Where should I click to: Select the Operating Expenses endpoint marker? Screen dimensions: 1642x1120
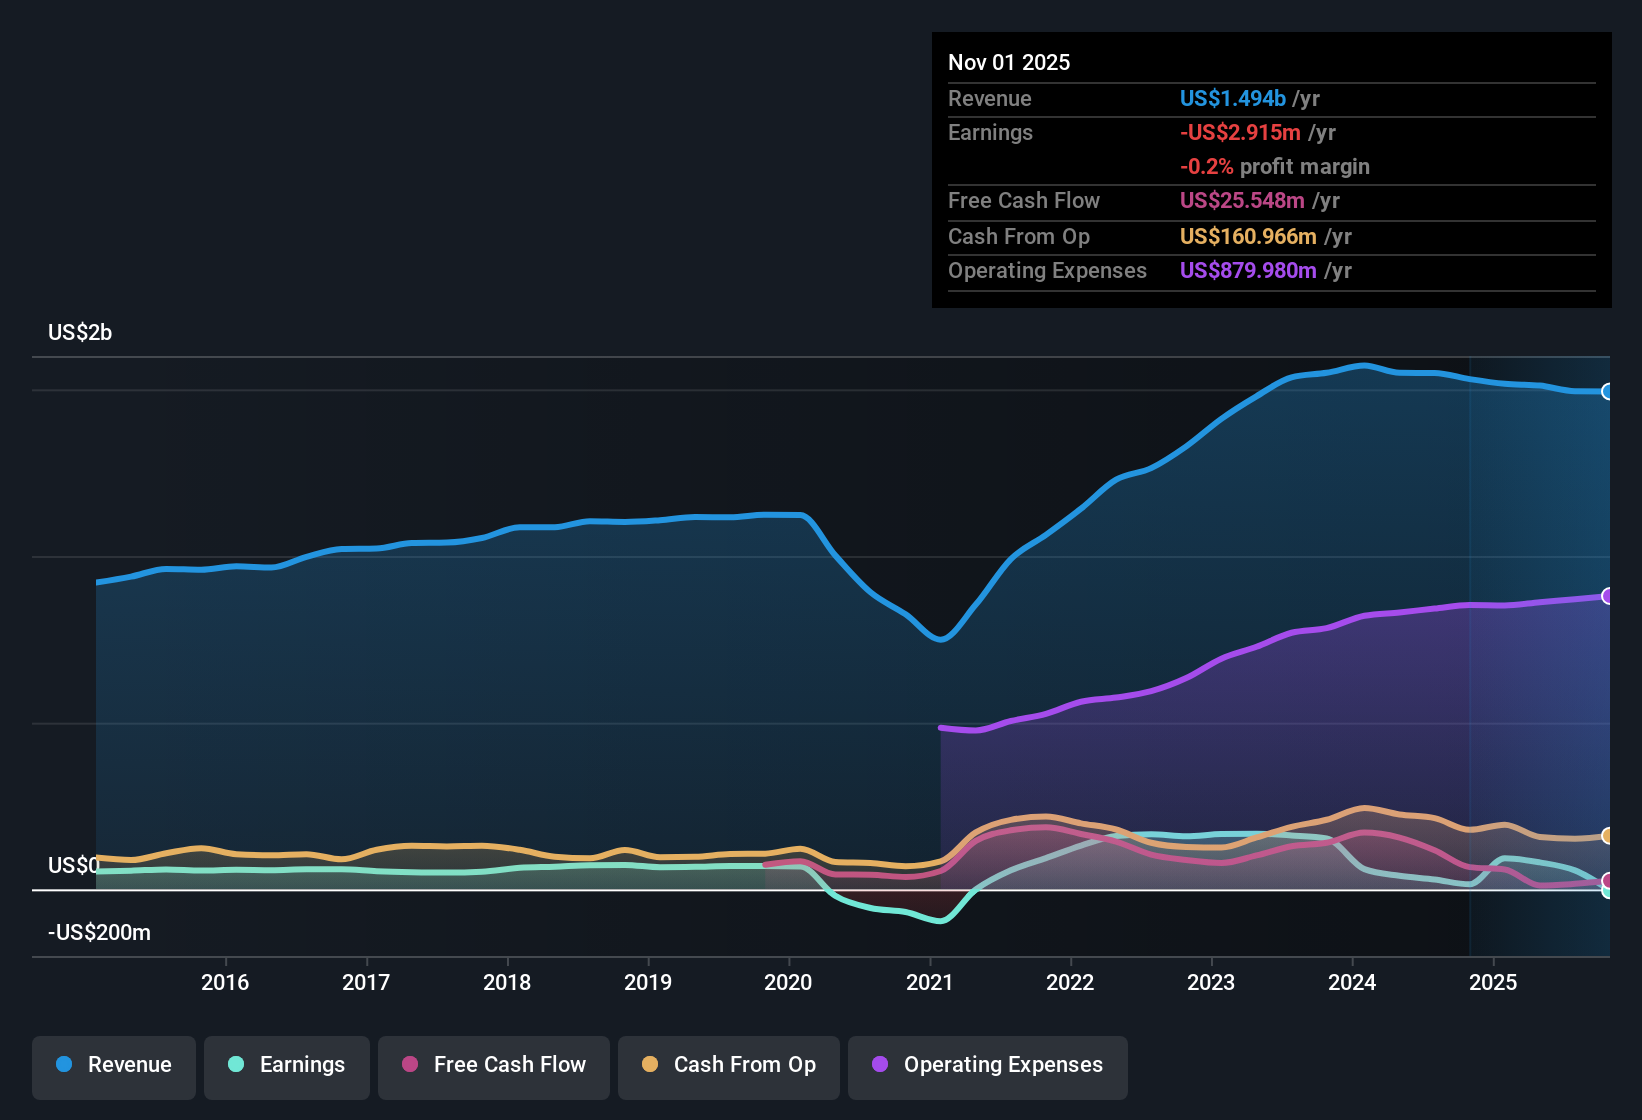[1608, 596]
